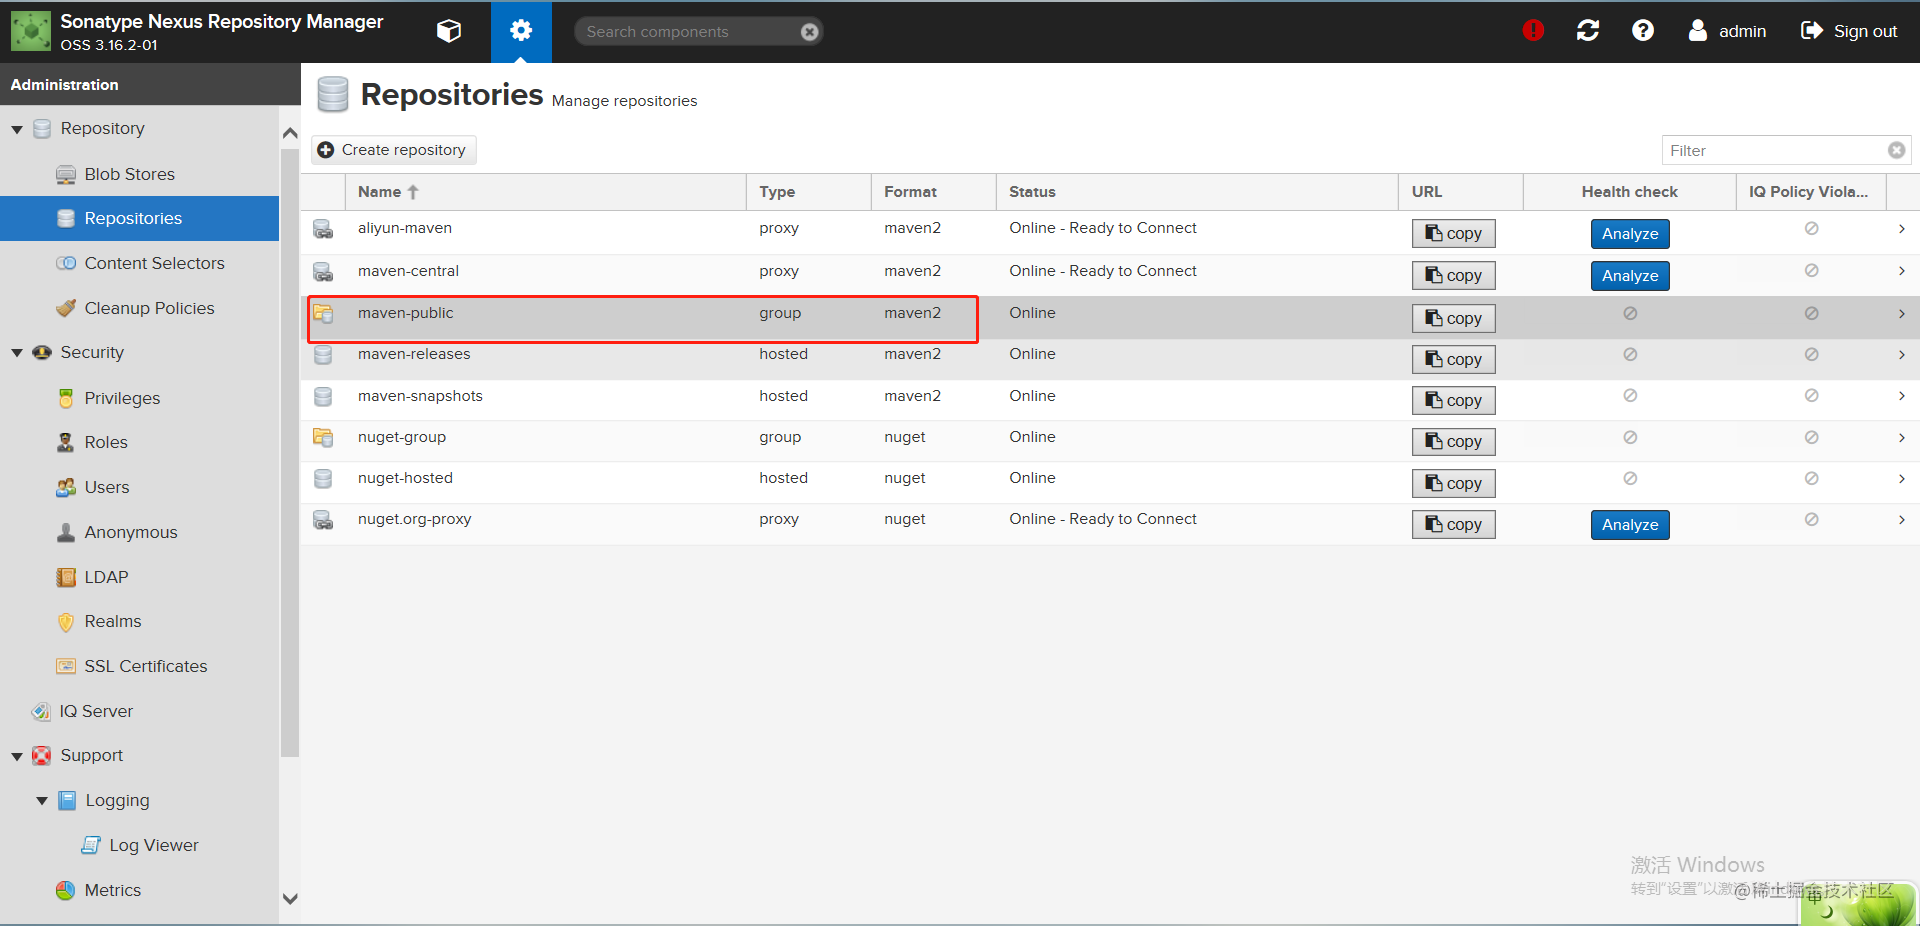Copy URL of aliyun-maven
Screen dimensions: 1920x926
click(x=1453, y=233)
